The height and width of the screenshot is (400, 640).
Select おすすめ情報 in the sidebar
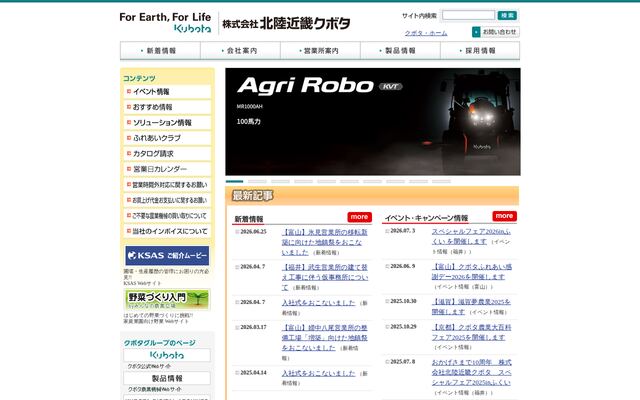pos(167,107)
